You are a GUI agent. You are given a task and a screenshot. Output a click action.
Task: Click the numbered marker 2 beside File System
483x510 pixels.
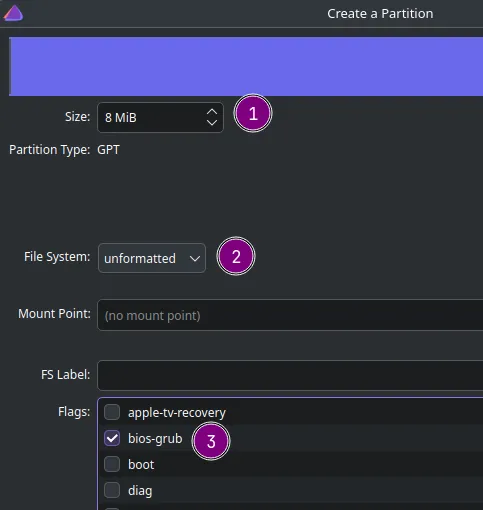coord(236,256)
